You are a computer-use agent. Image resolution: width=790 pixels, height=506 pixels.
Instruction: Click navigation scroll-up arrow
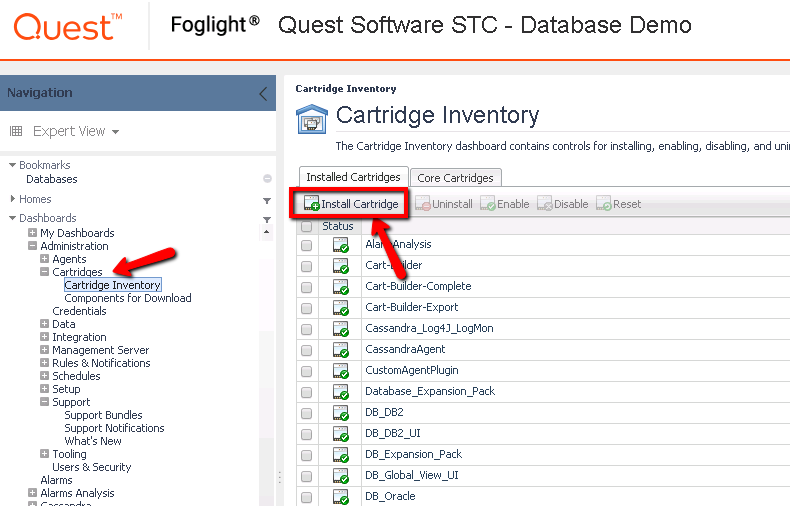tap(267, 232)
